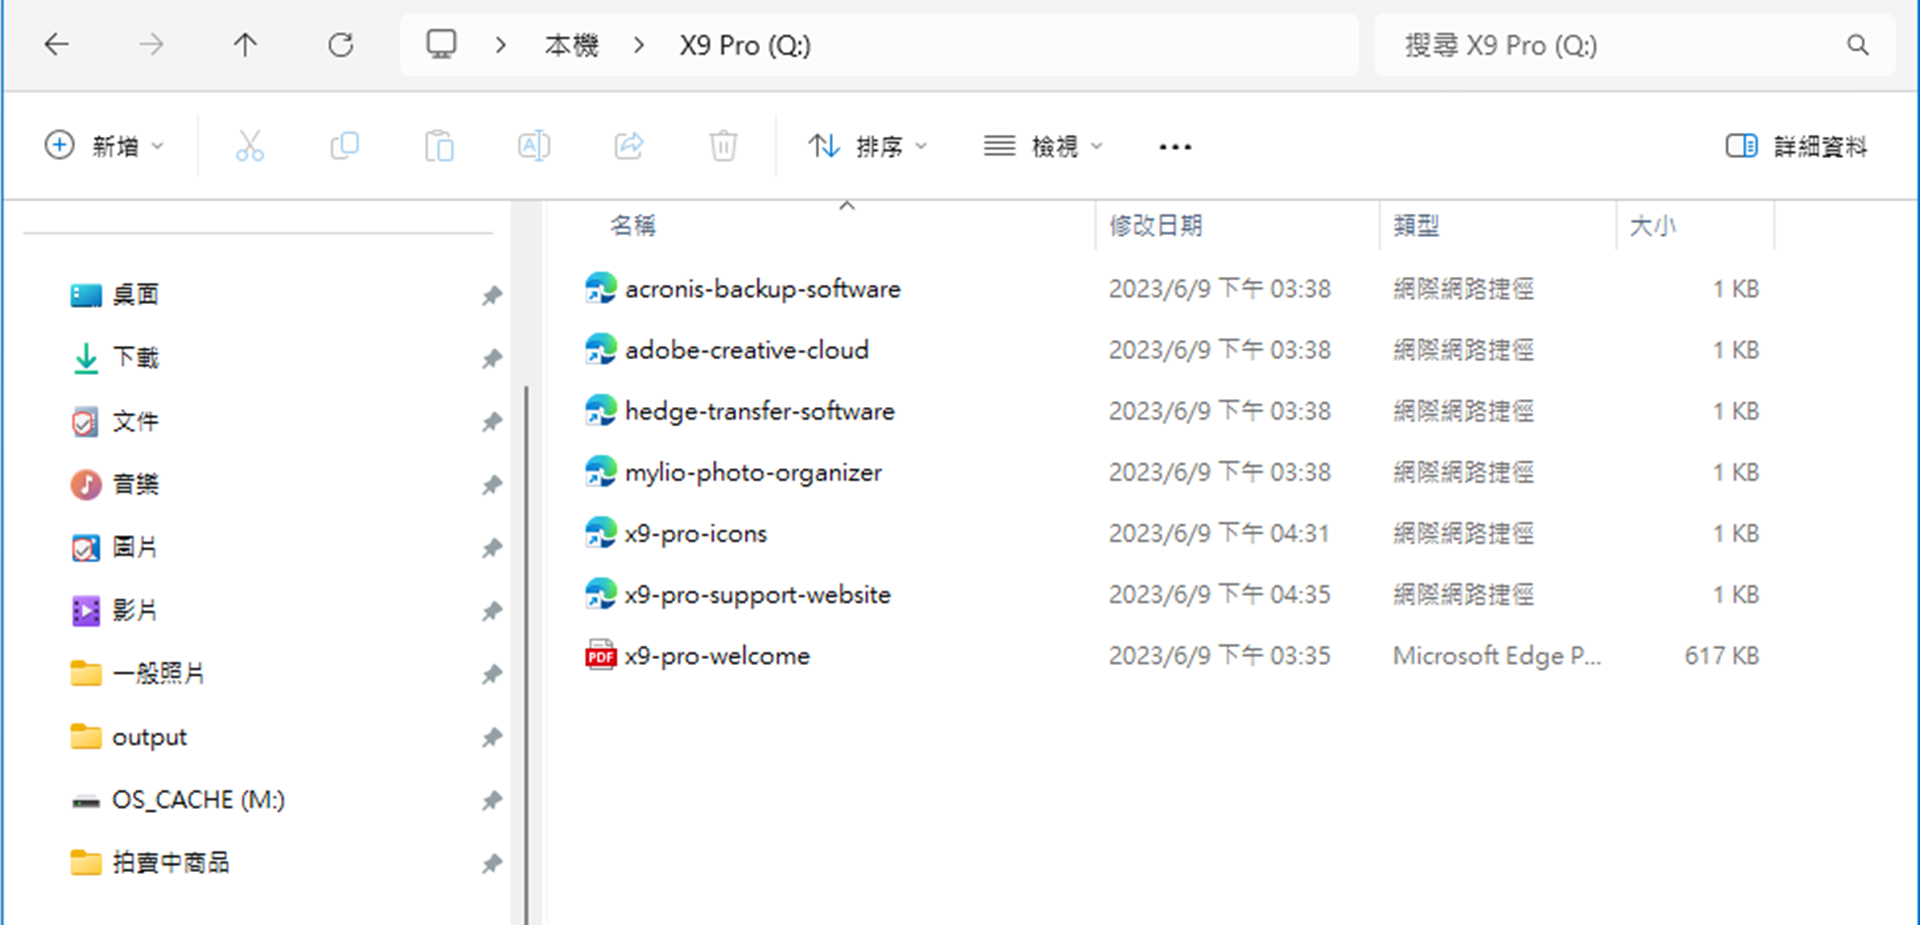This screenshot has width=1920, height=925.
Task: Click the pin icon next to 圖片
Action: [491, 547]
